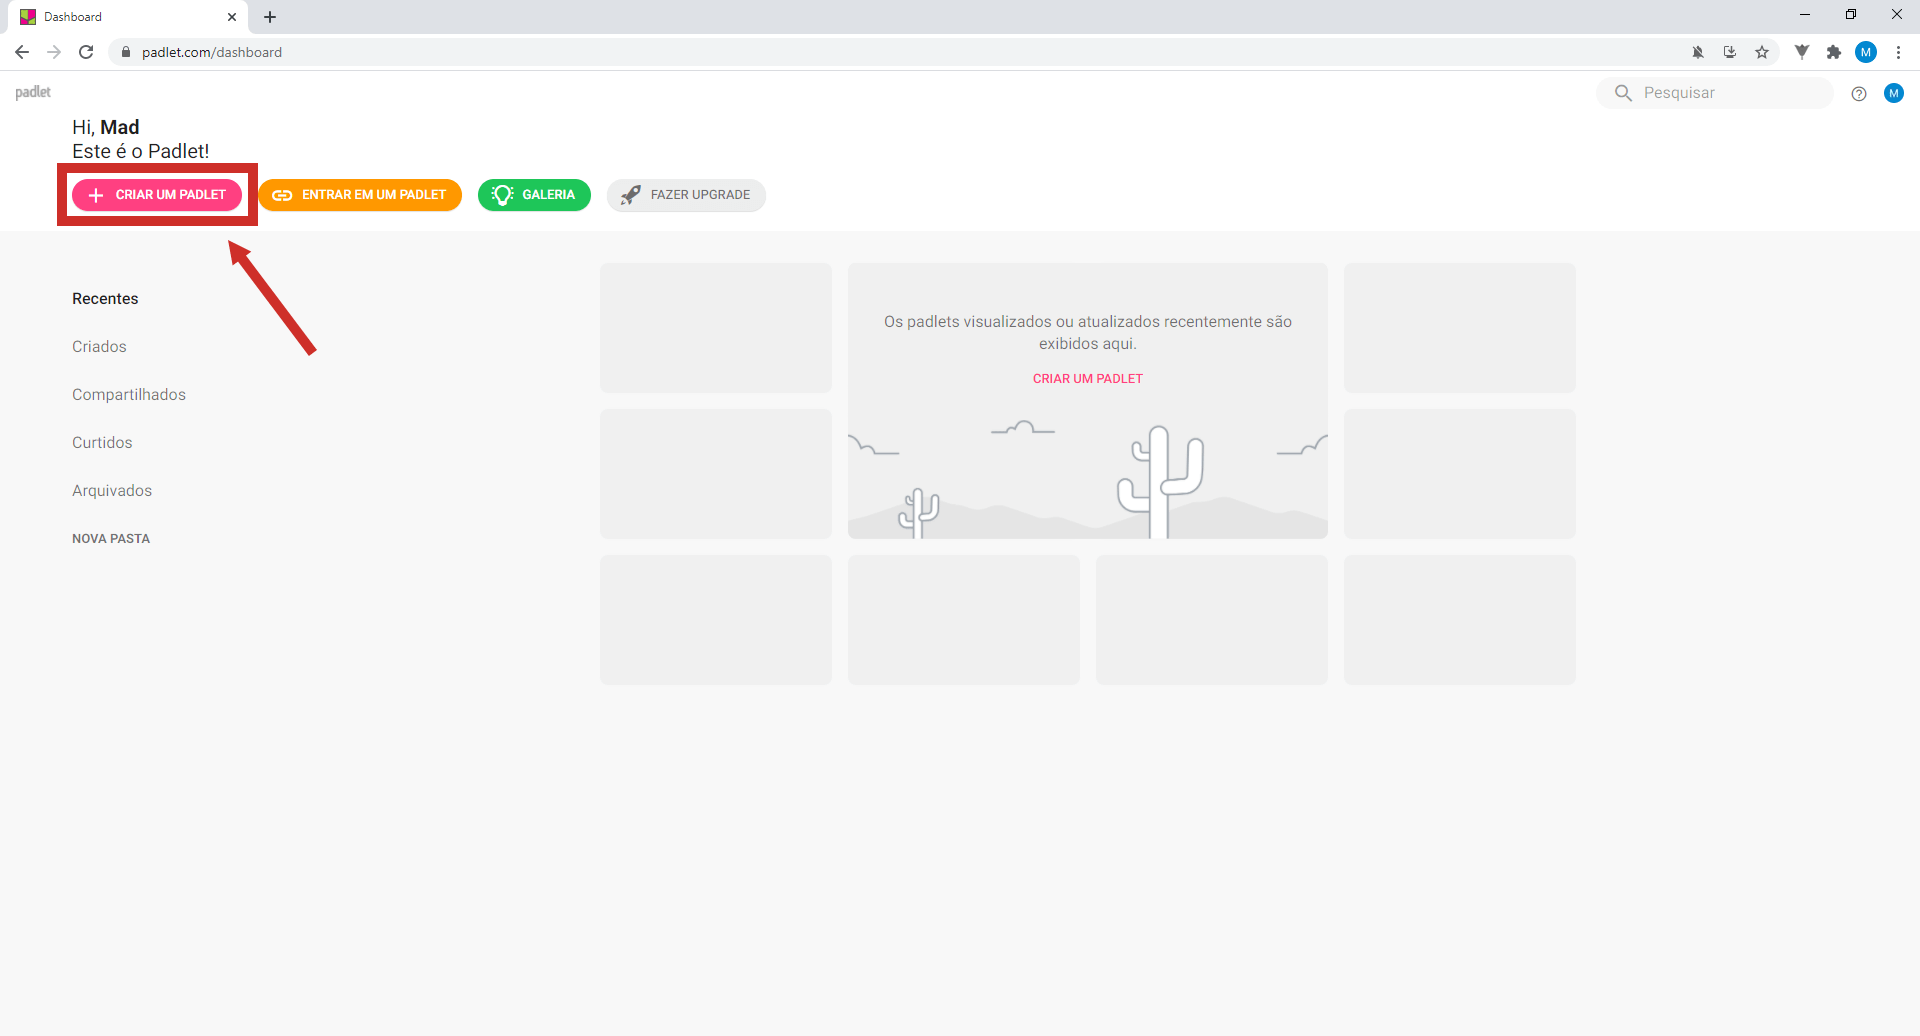Open the user avatar menu in the Padlet header

(x=1894, y=93)
